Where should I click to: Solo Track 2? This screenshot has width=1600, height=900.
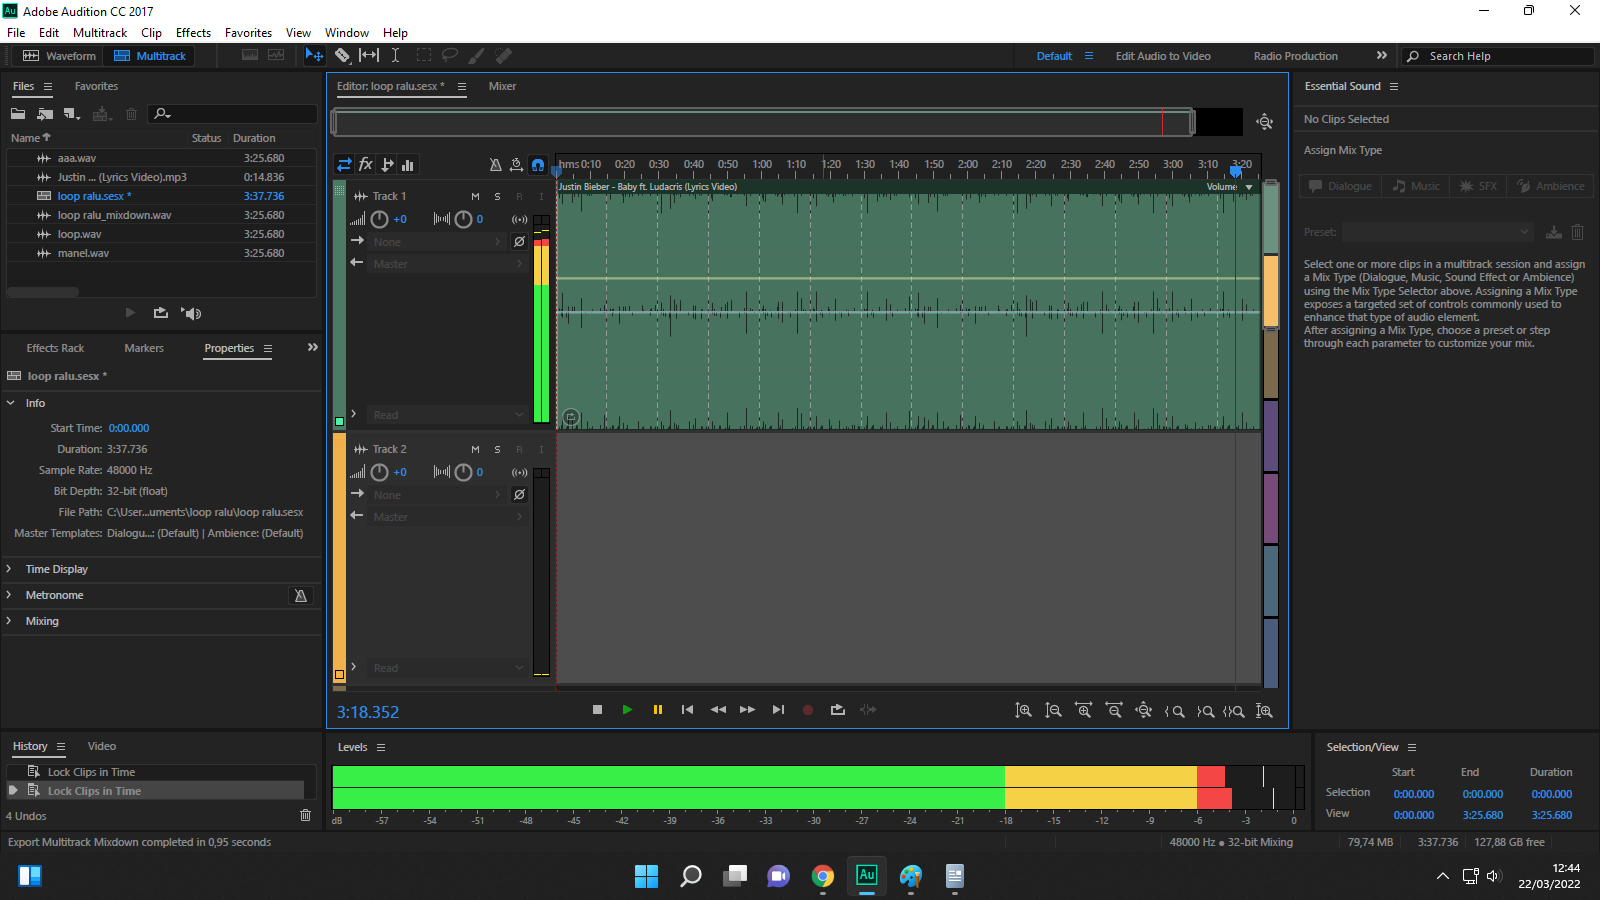coord(497,450)
